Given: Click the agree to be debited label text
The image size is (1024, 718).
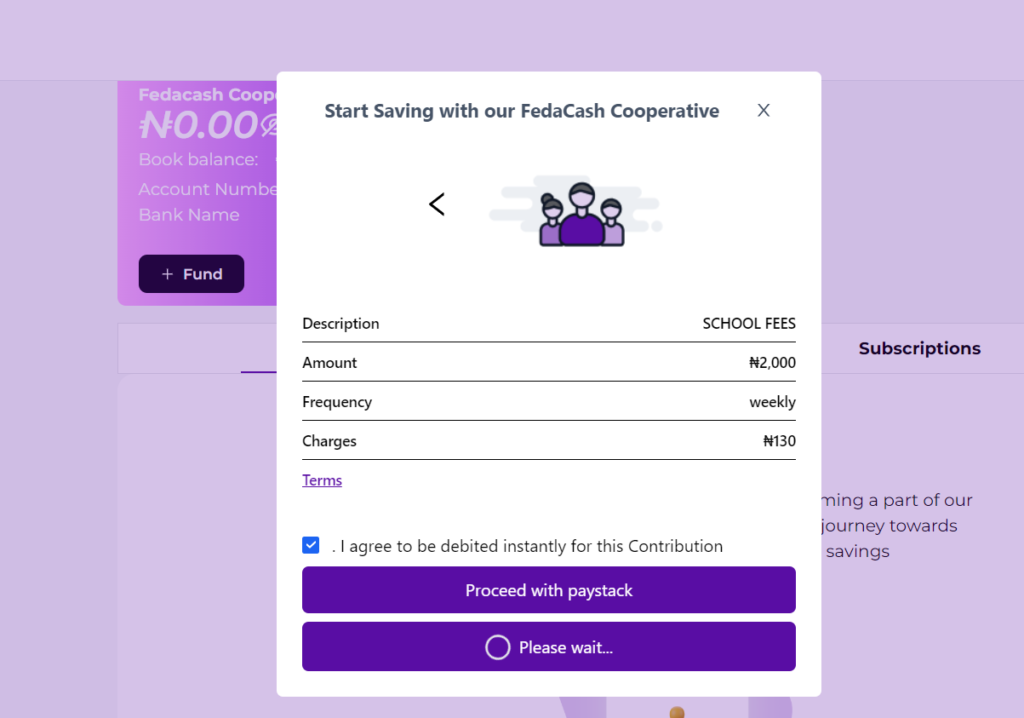Looking at the screenshot, I should (530, 546).
